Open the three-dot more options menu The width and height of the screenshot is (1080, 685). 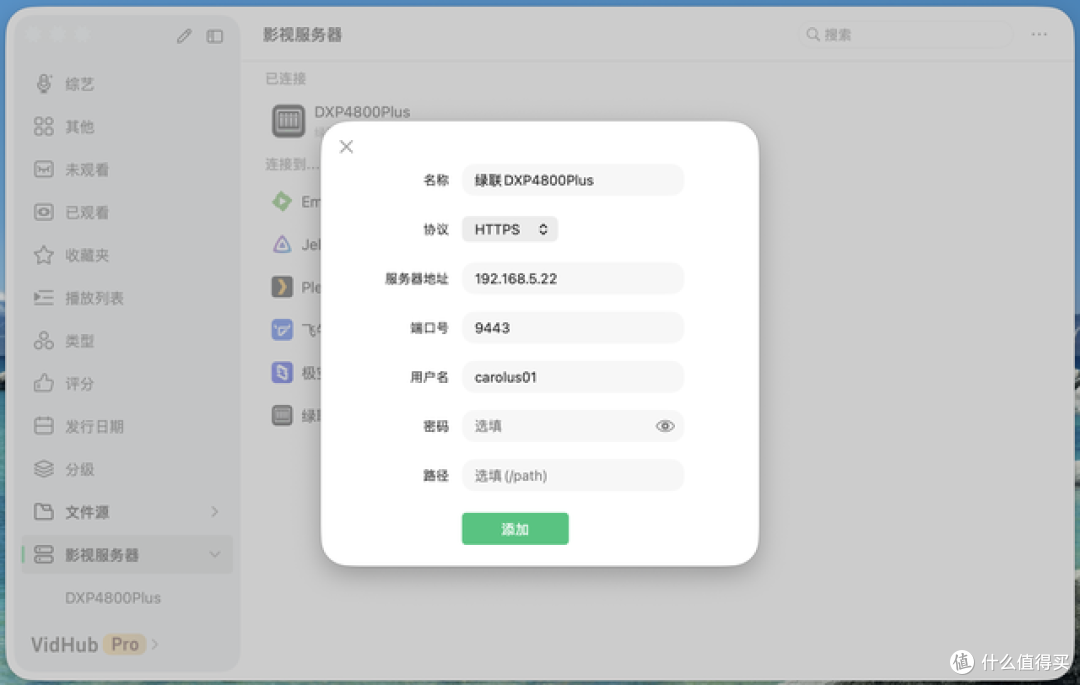coord(1039,34)
